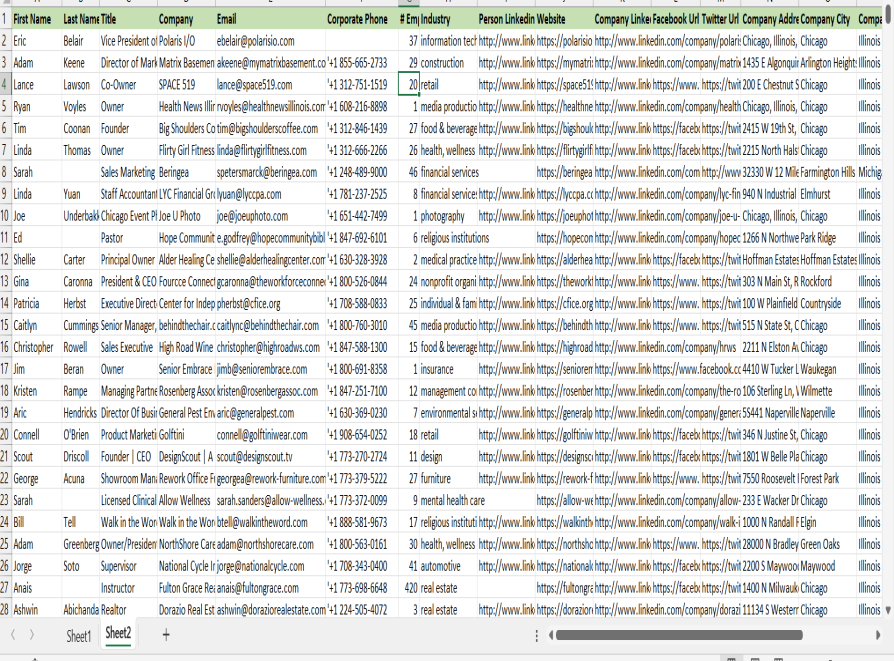Screen dimensions: 894x661
Task: Click the Golftini company cell
Action: click(186, 435)
